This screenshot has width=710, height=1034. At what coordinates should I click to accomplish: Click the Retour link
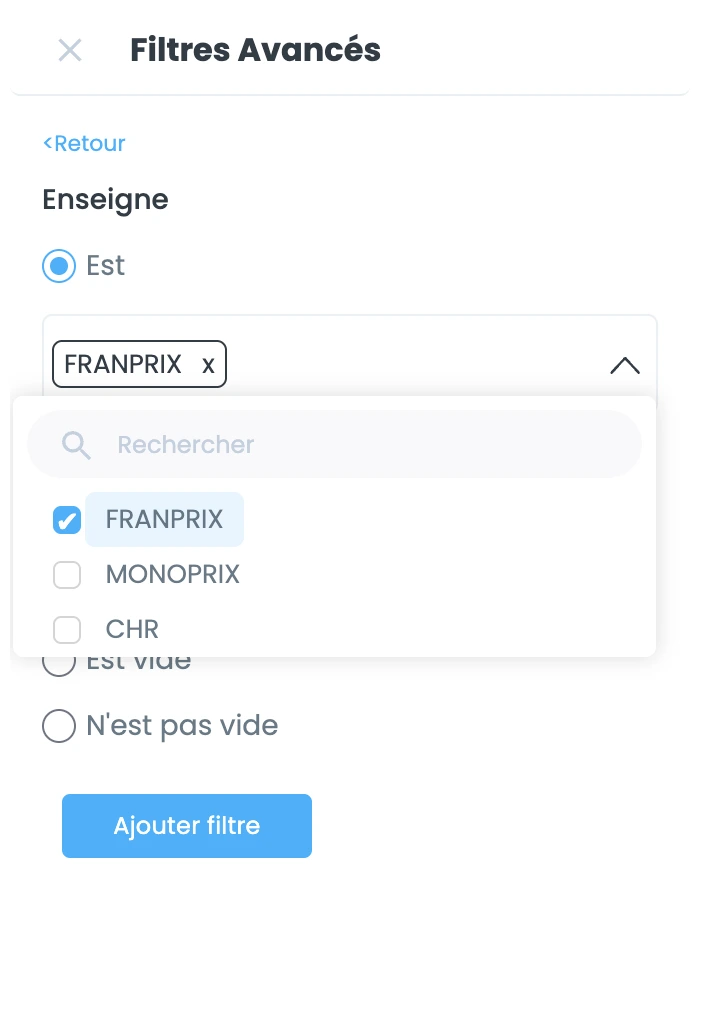(x=90, y=143)
